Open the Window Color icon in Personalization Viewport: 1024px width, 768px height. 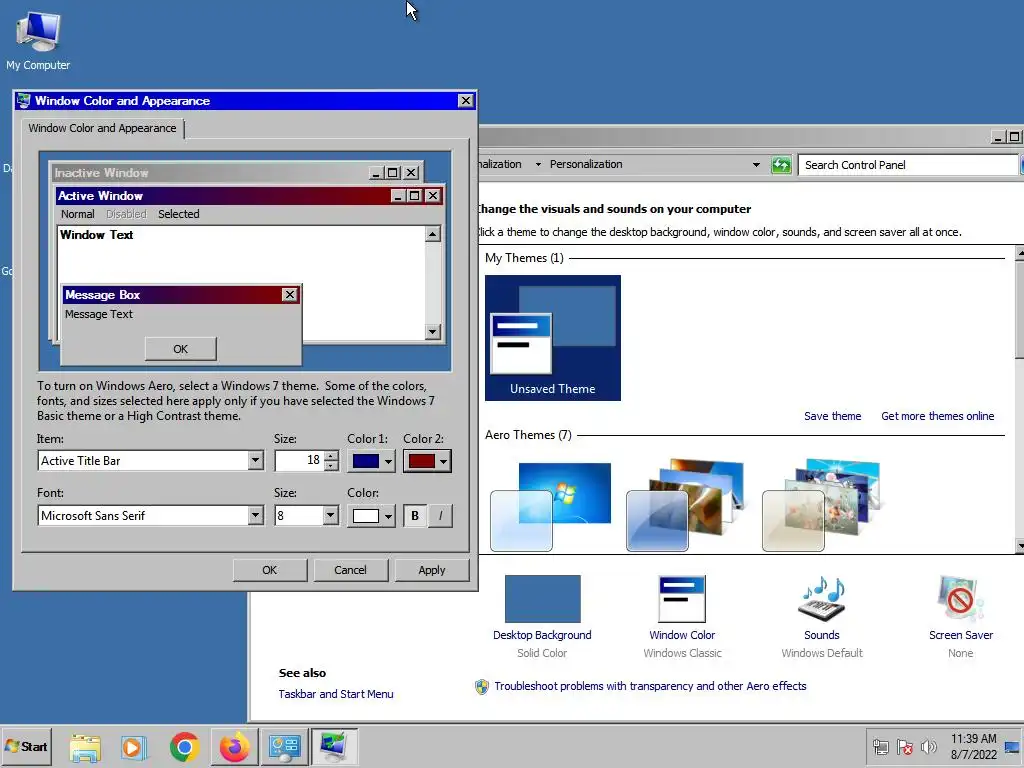coord(682,599)
